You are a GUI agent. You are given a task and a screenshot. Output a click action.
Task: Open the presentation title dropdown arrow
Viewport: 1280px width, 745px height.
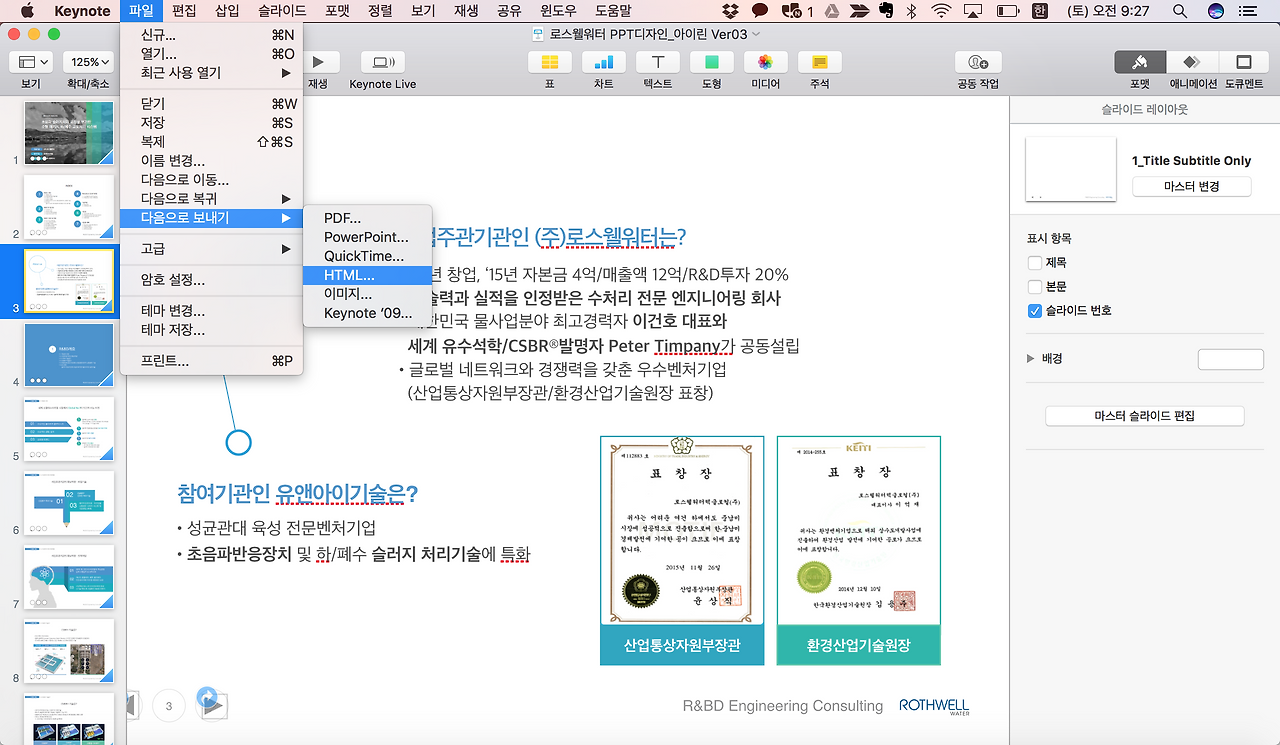coord(756,33)
